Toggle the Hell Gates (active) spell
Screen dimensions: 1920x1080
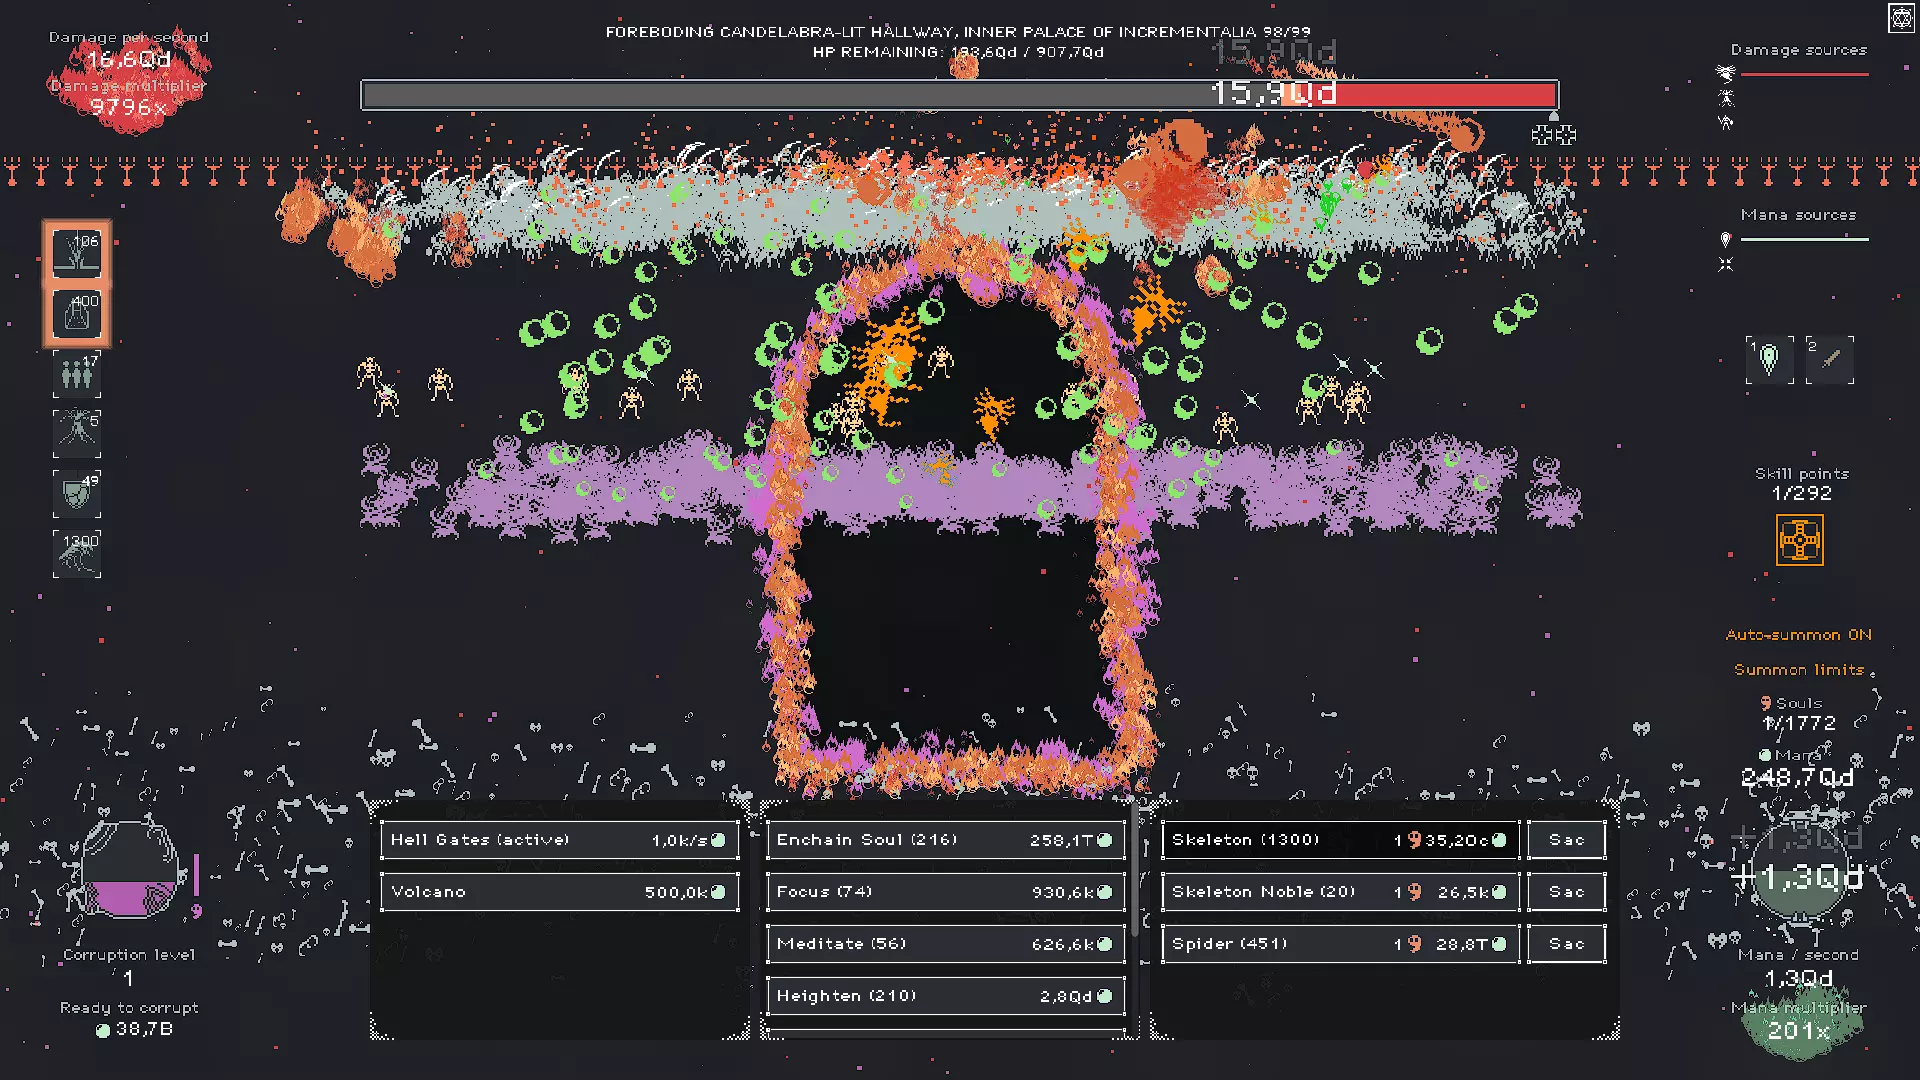coord(559,840)
